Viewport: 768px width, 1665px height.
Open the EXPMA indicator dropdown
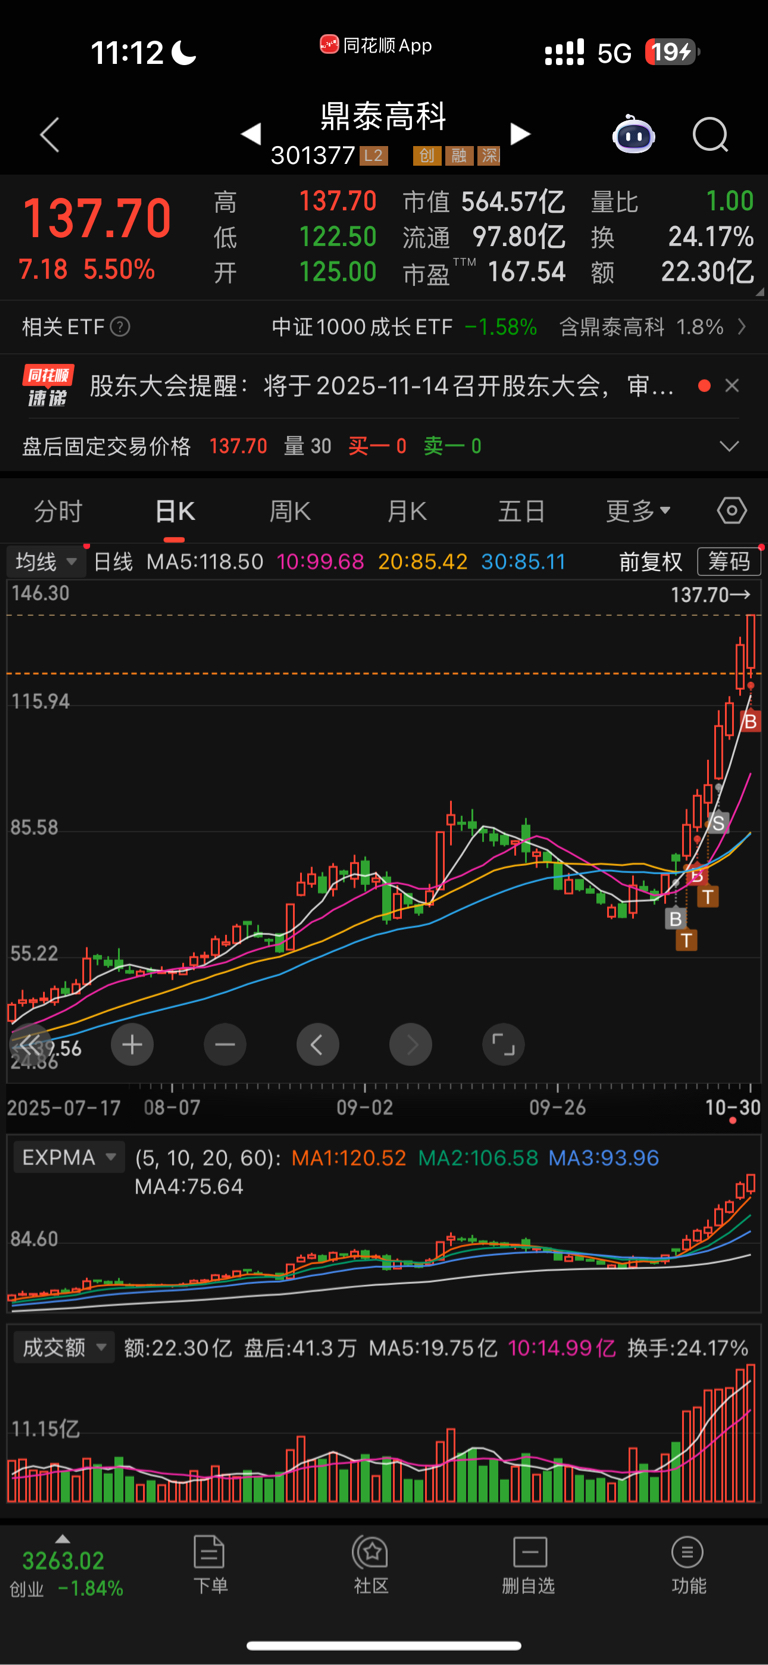point(68,1158)
